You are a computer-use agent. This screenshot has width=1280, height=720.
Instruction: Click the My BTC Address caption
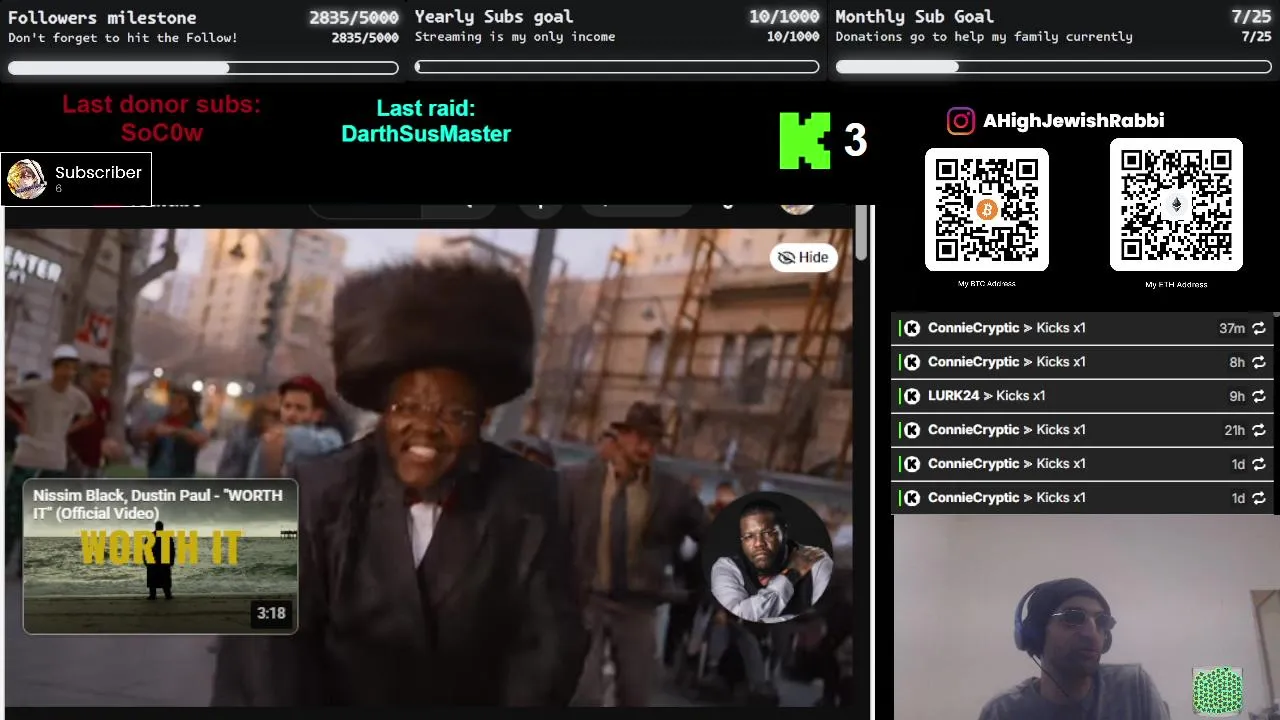(987, 284)
